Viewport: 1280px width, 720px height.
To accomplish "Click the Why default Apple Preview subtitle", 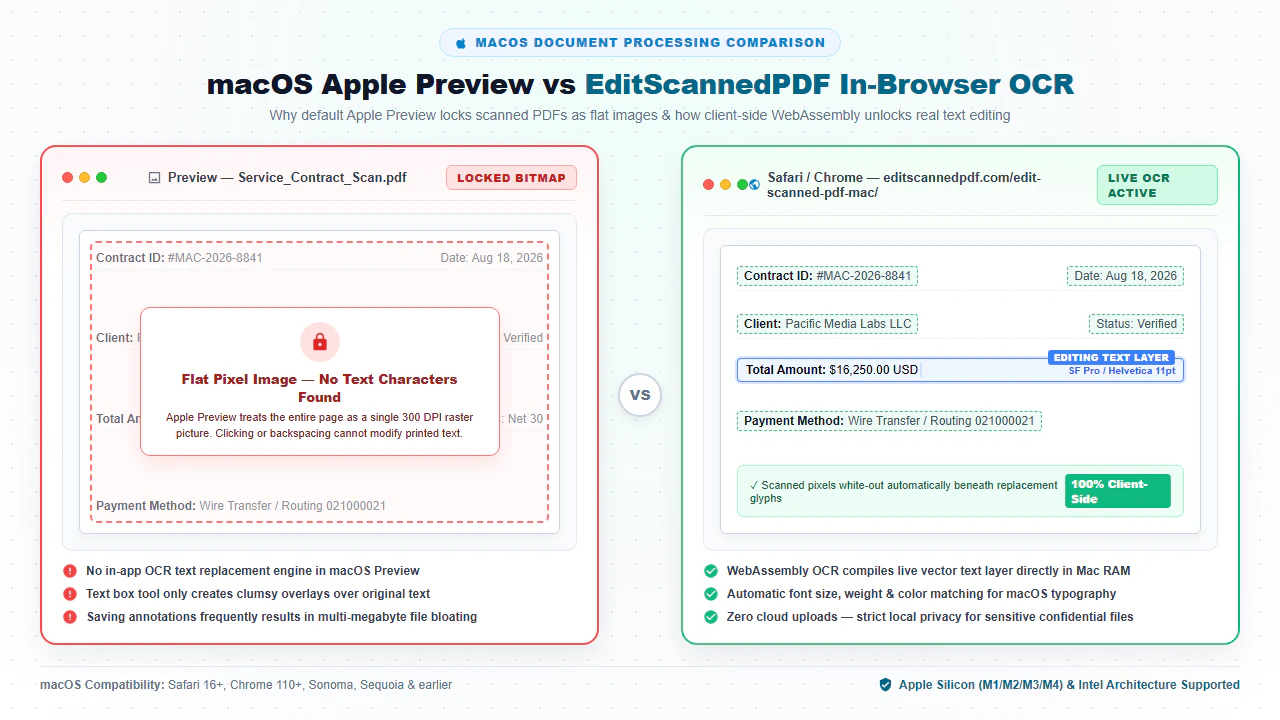I will (640, 115).
